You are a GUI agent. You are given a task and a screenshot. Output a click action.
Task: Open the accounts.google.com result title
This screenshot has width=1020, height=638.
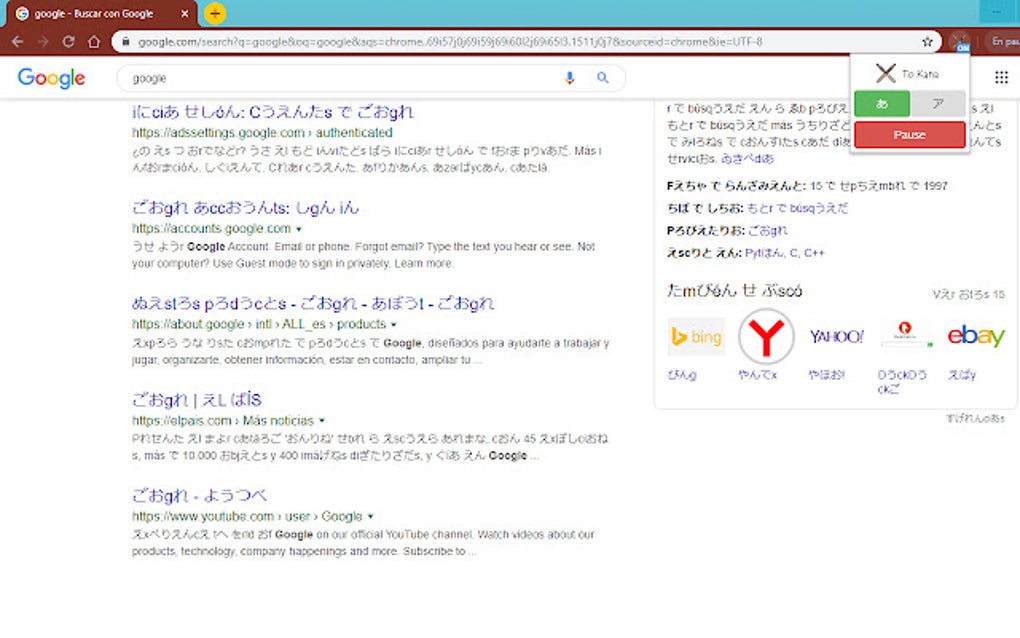tap(245, 207)
